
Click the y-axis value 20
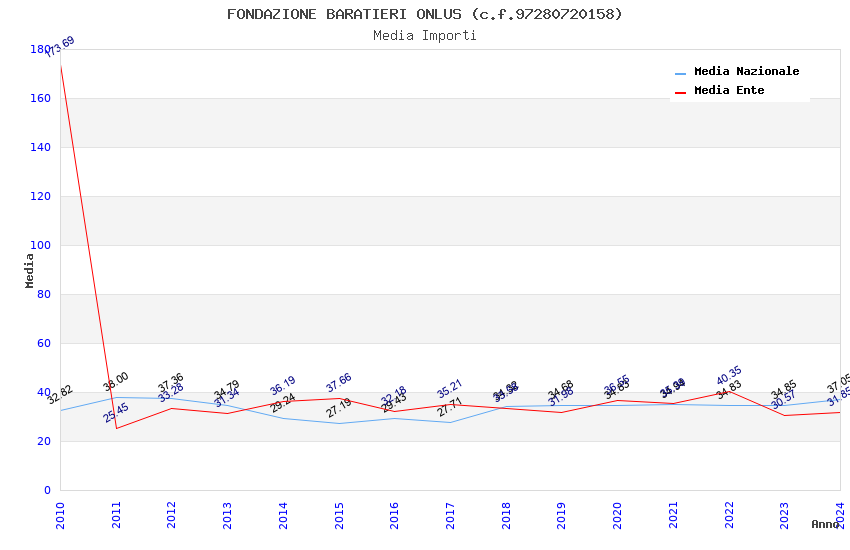44,442
